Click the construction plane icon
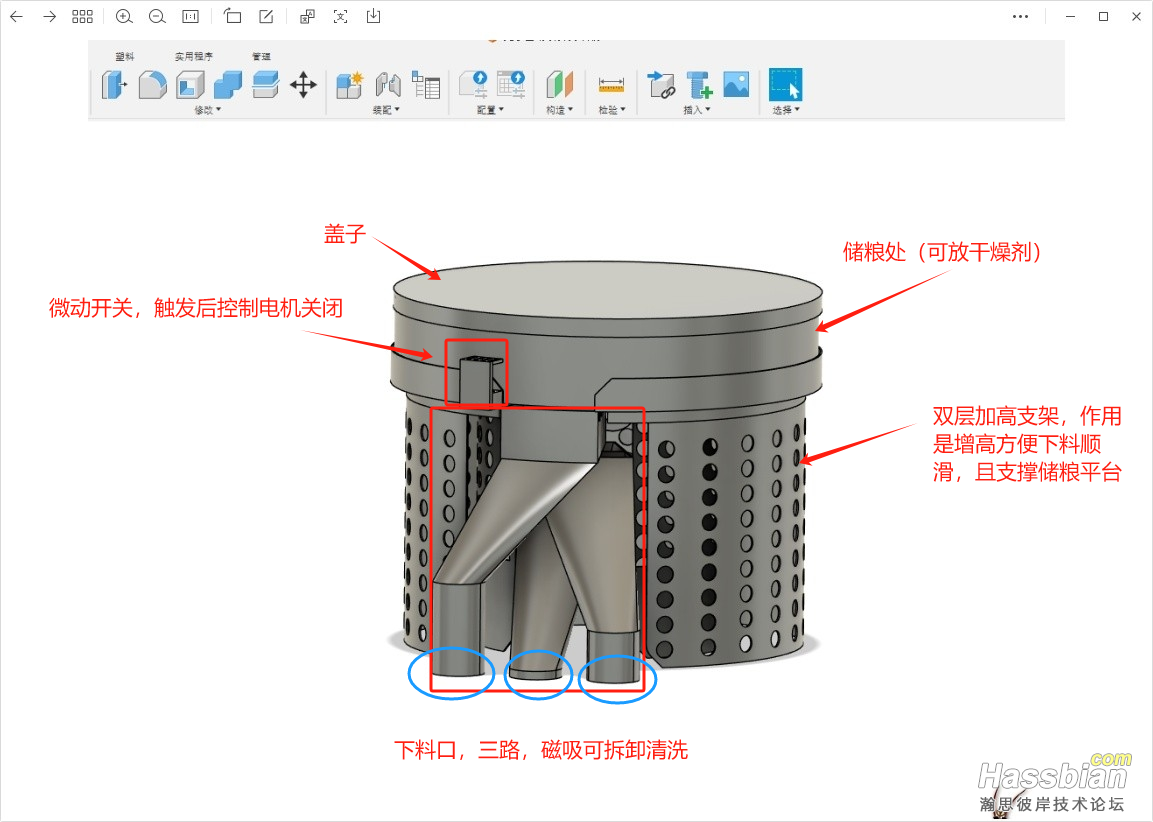1153x822 pixels. (560, 85)
